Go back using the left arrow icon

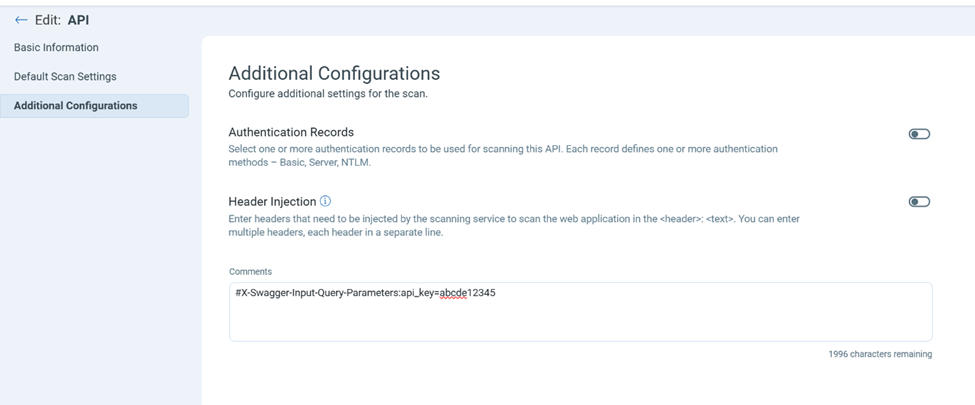click(x=21, y=20)
